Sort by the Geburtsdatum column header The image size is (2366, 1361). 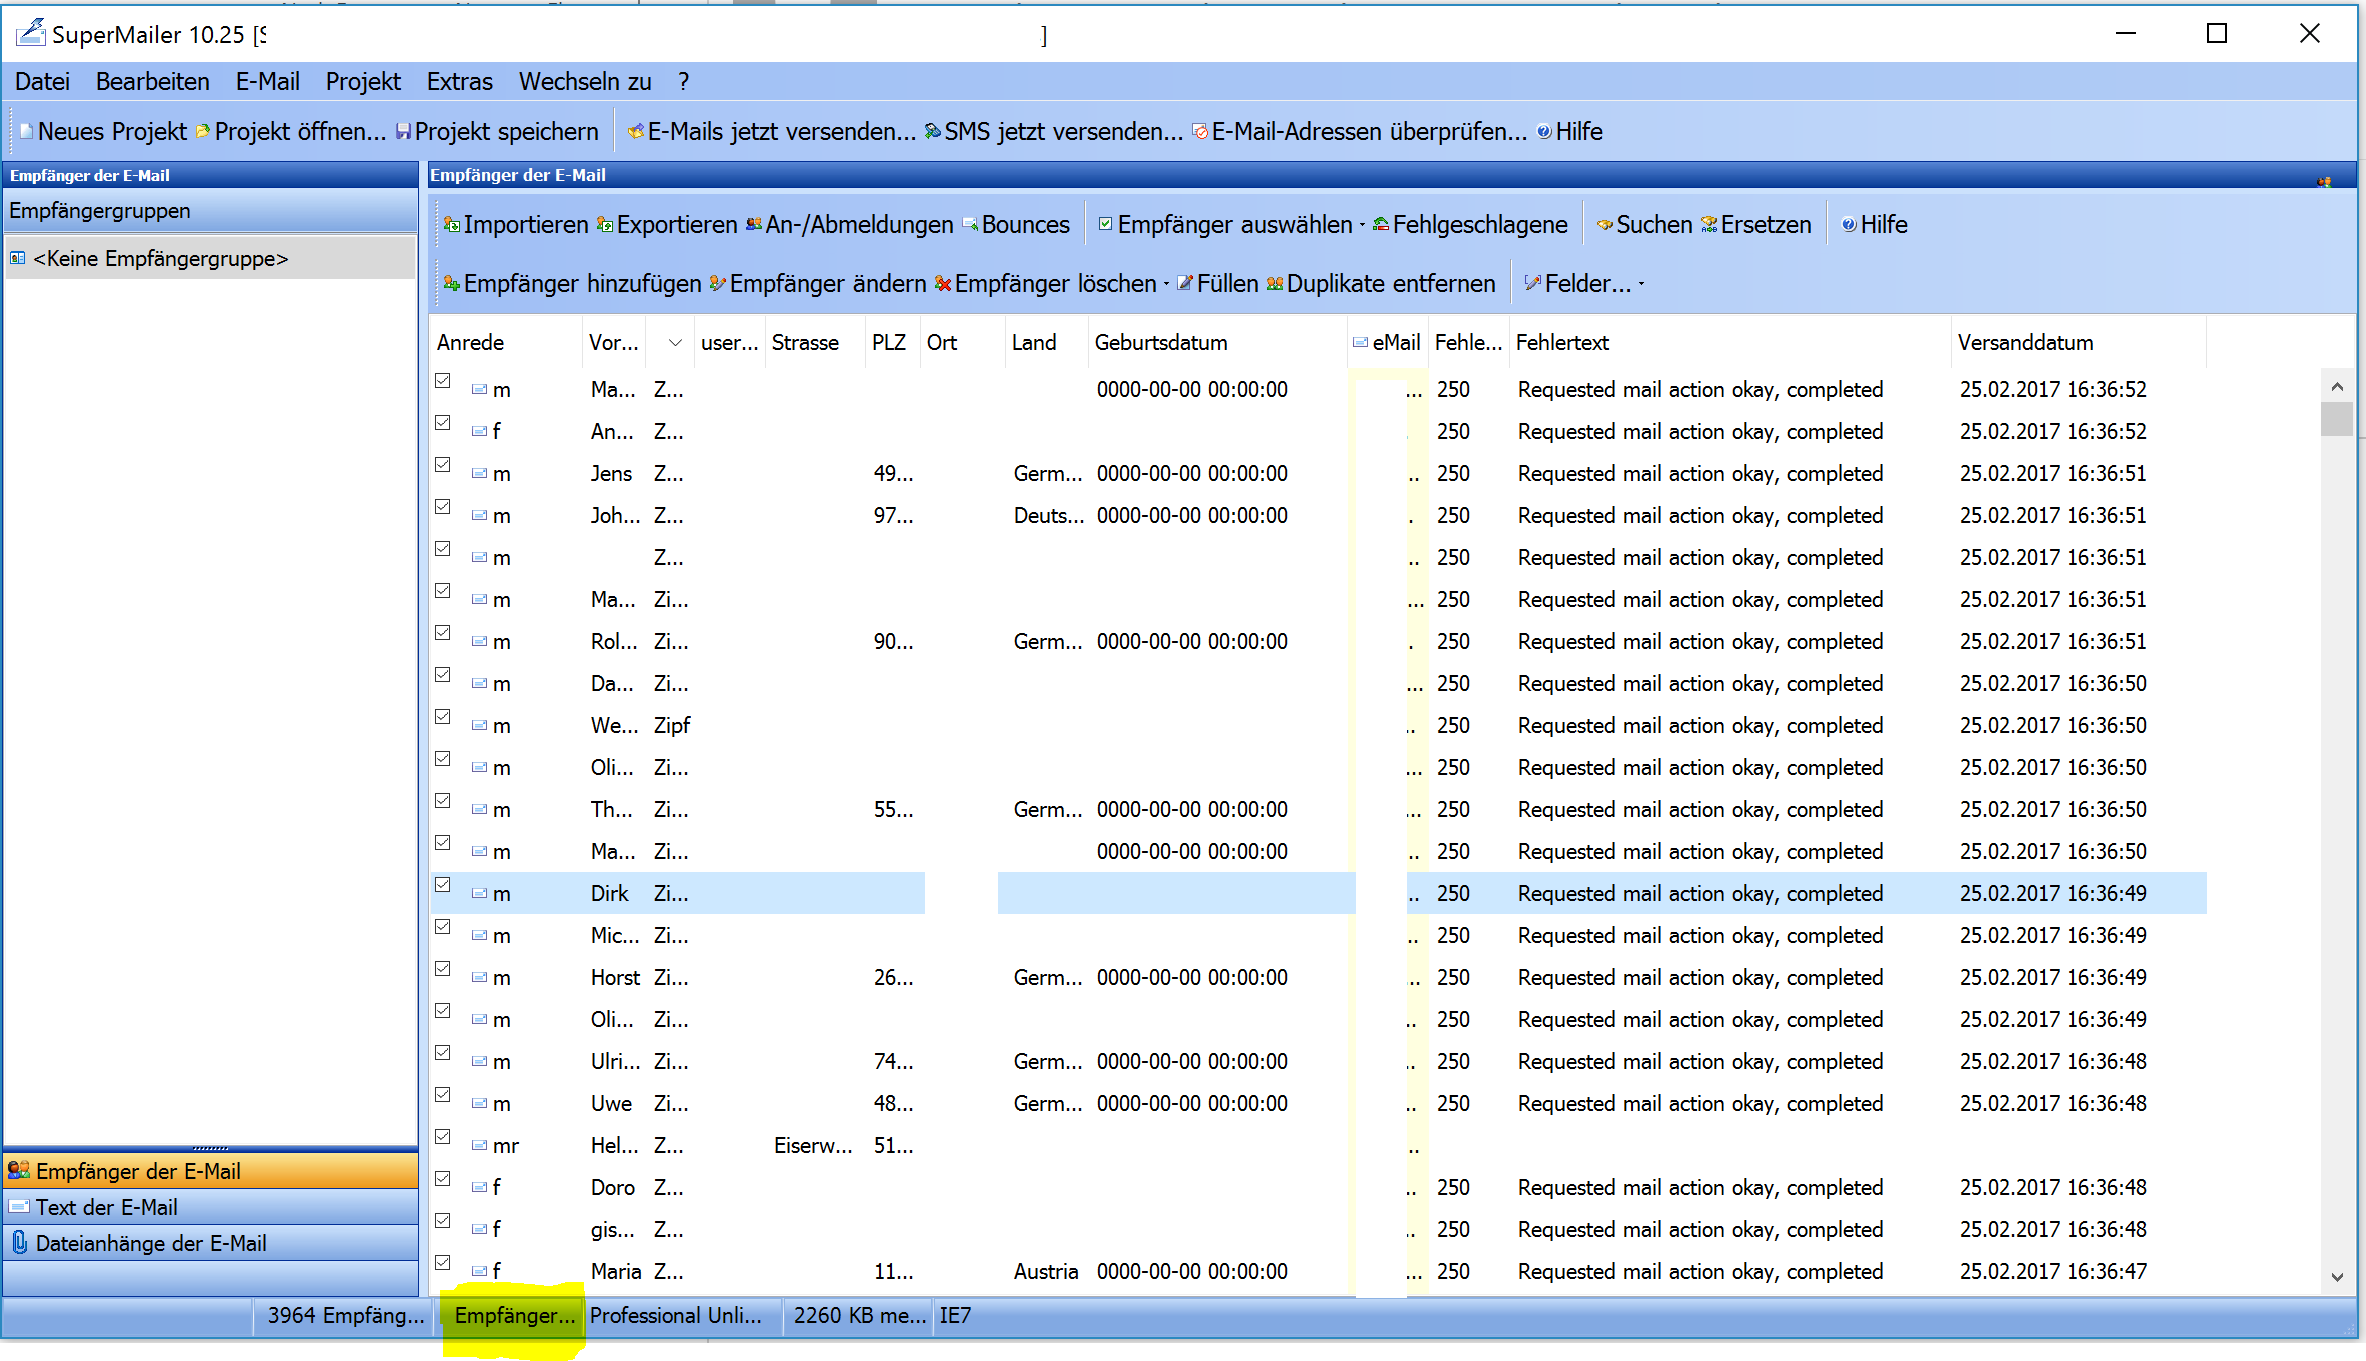point(1217,343)
